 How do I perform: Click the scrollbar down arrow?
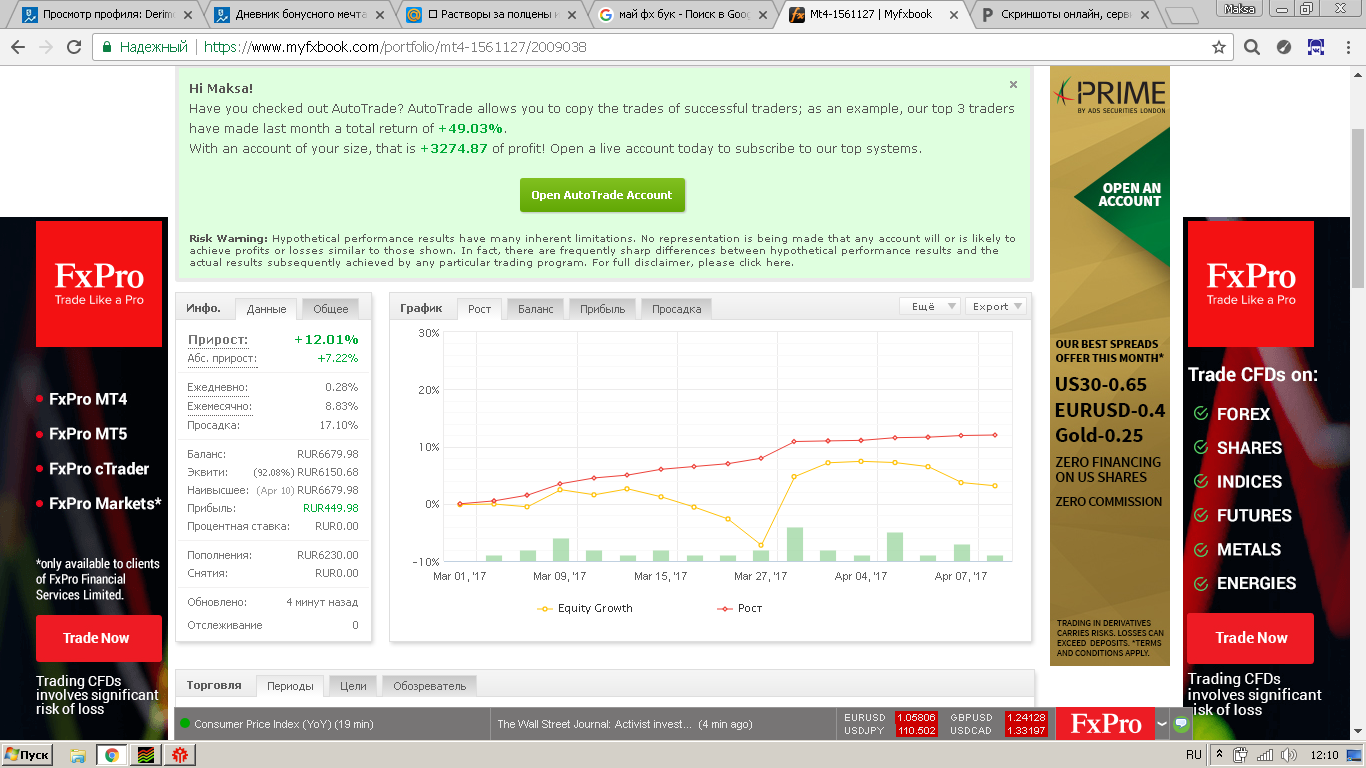1358,732
